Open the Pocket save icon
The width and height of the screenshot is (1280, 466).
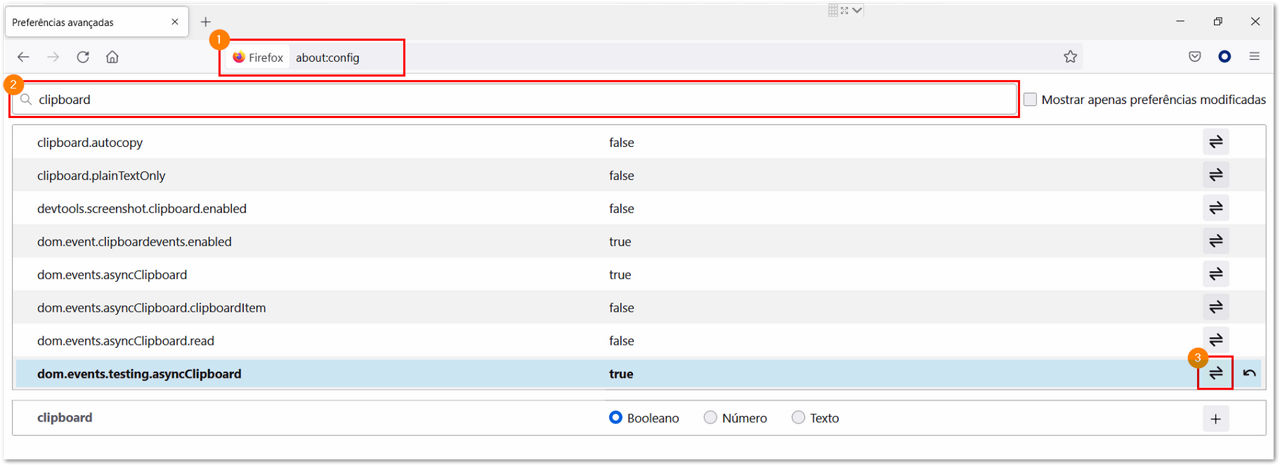point(1195,57)
